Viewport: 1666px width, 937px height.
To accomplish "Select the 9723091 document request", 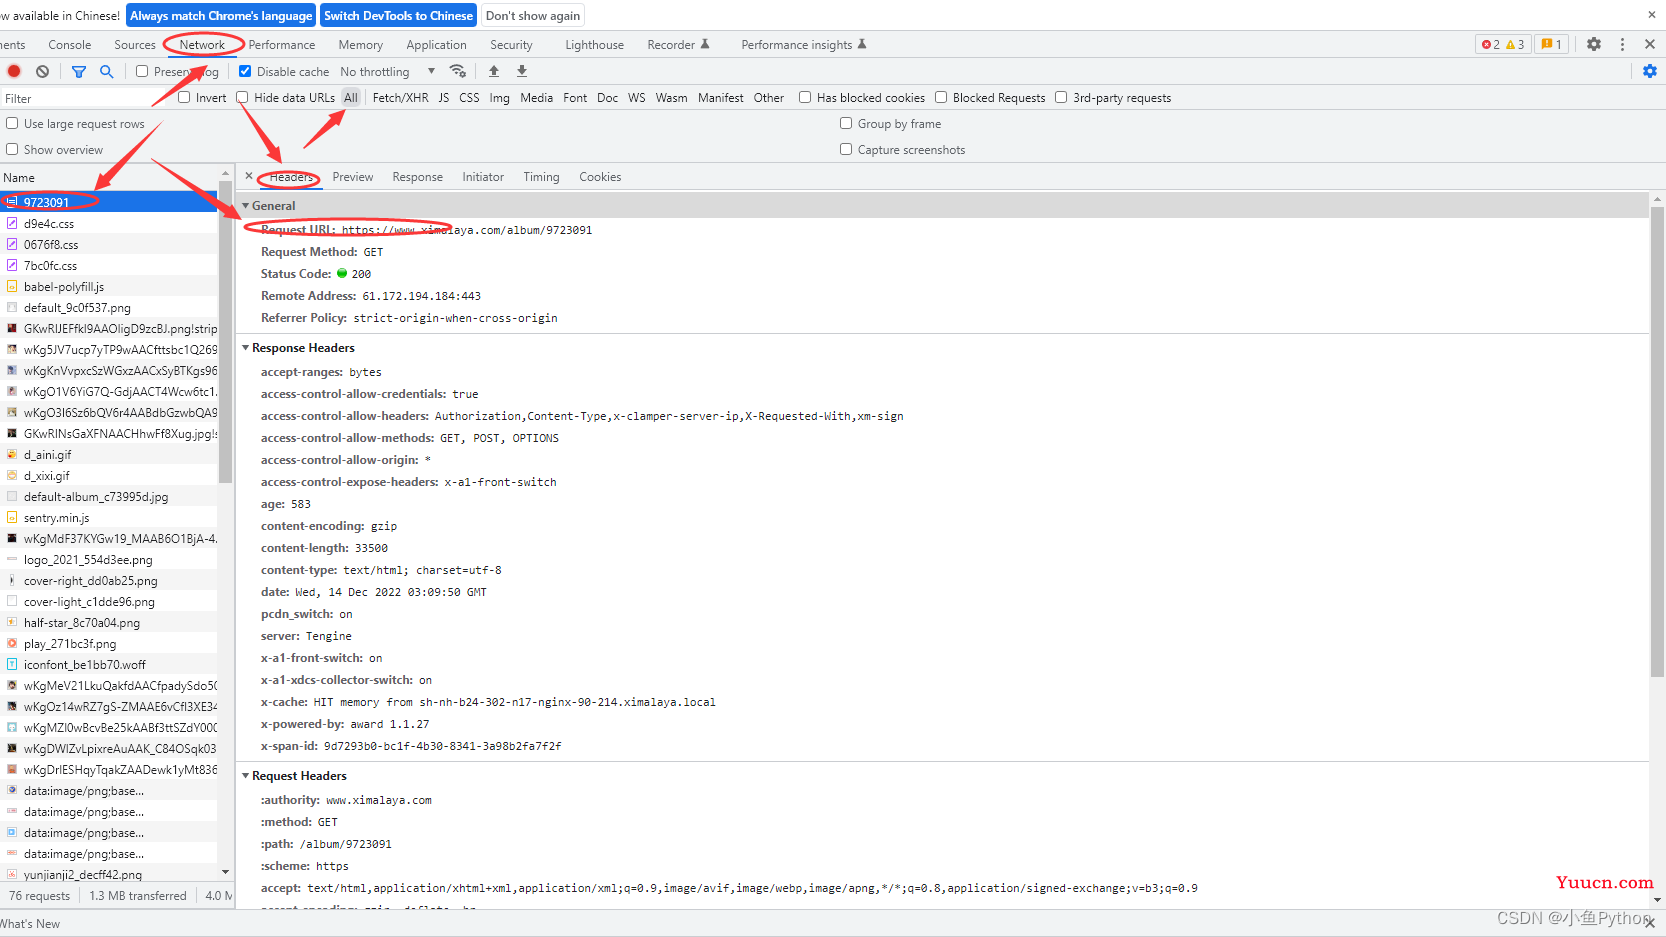I will (108, 201).
